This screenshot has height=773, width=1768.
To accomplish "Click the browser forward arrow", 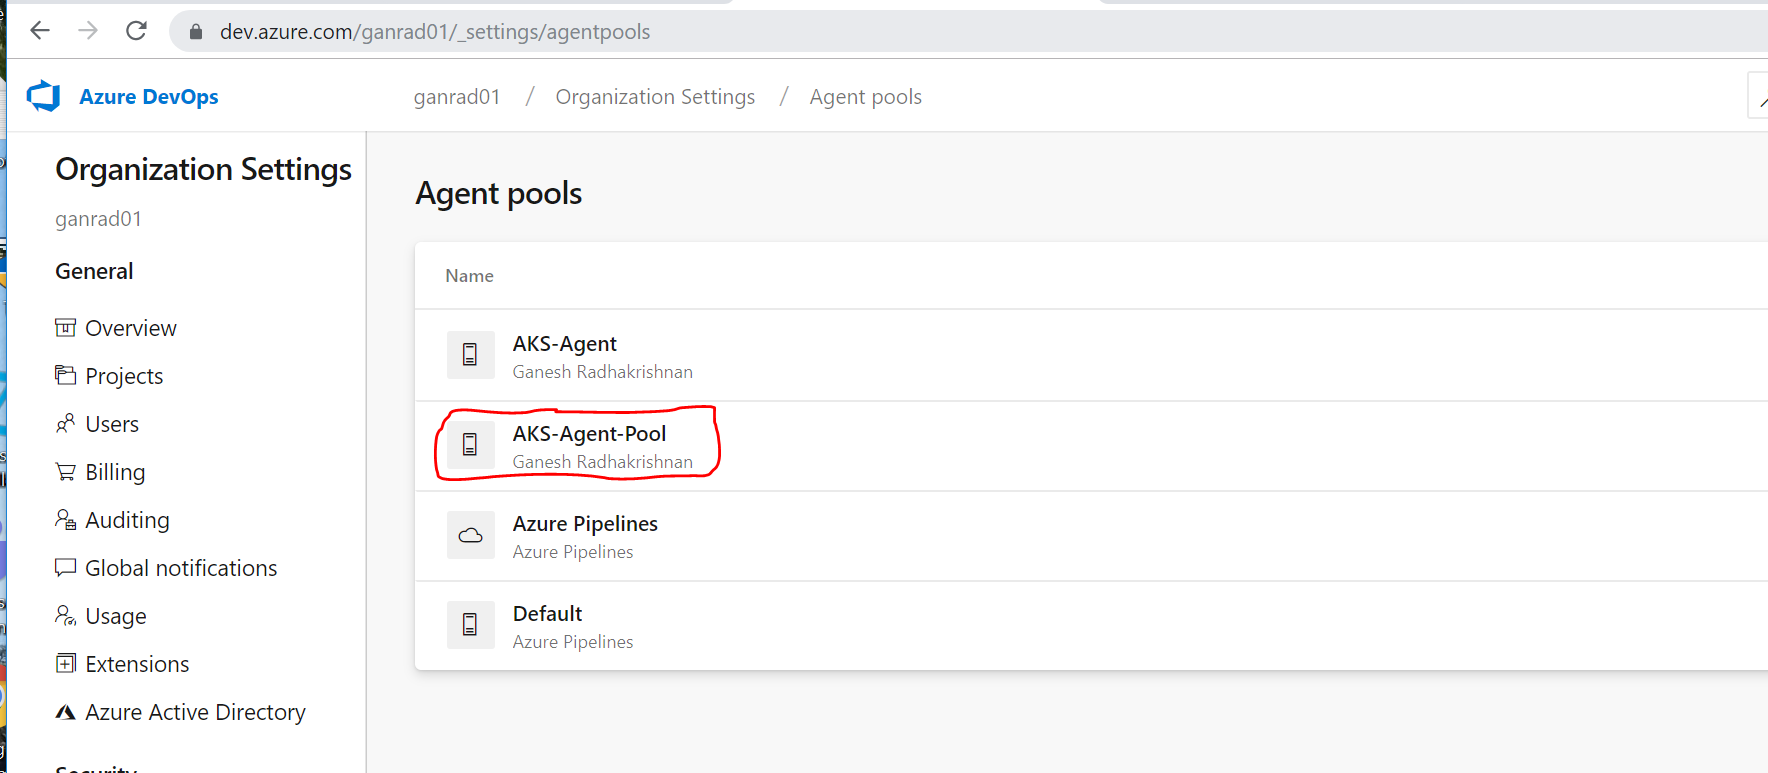I will click(x=88, y=31).
